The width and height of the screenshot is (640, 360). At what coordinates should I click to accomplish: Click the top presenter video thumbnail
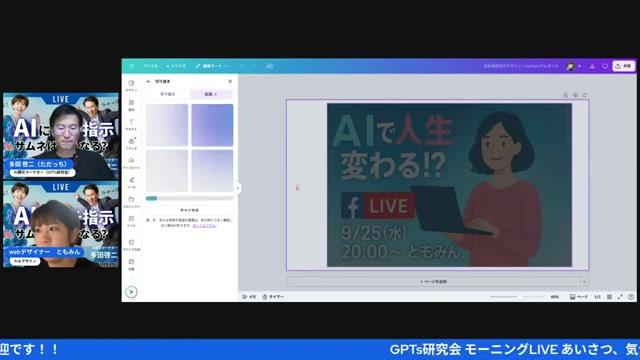(61, 136)
